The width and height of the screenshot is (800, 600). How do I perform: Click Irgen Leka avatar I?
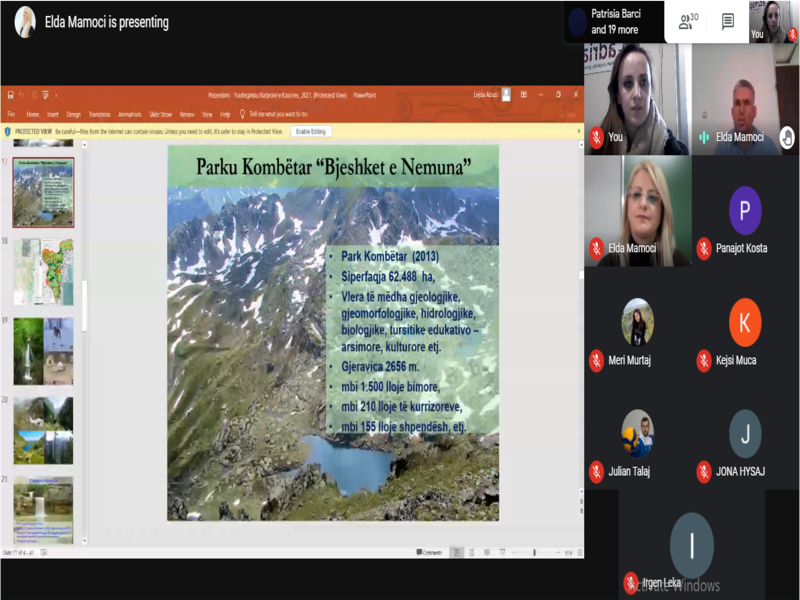click(x=692, y=546)
